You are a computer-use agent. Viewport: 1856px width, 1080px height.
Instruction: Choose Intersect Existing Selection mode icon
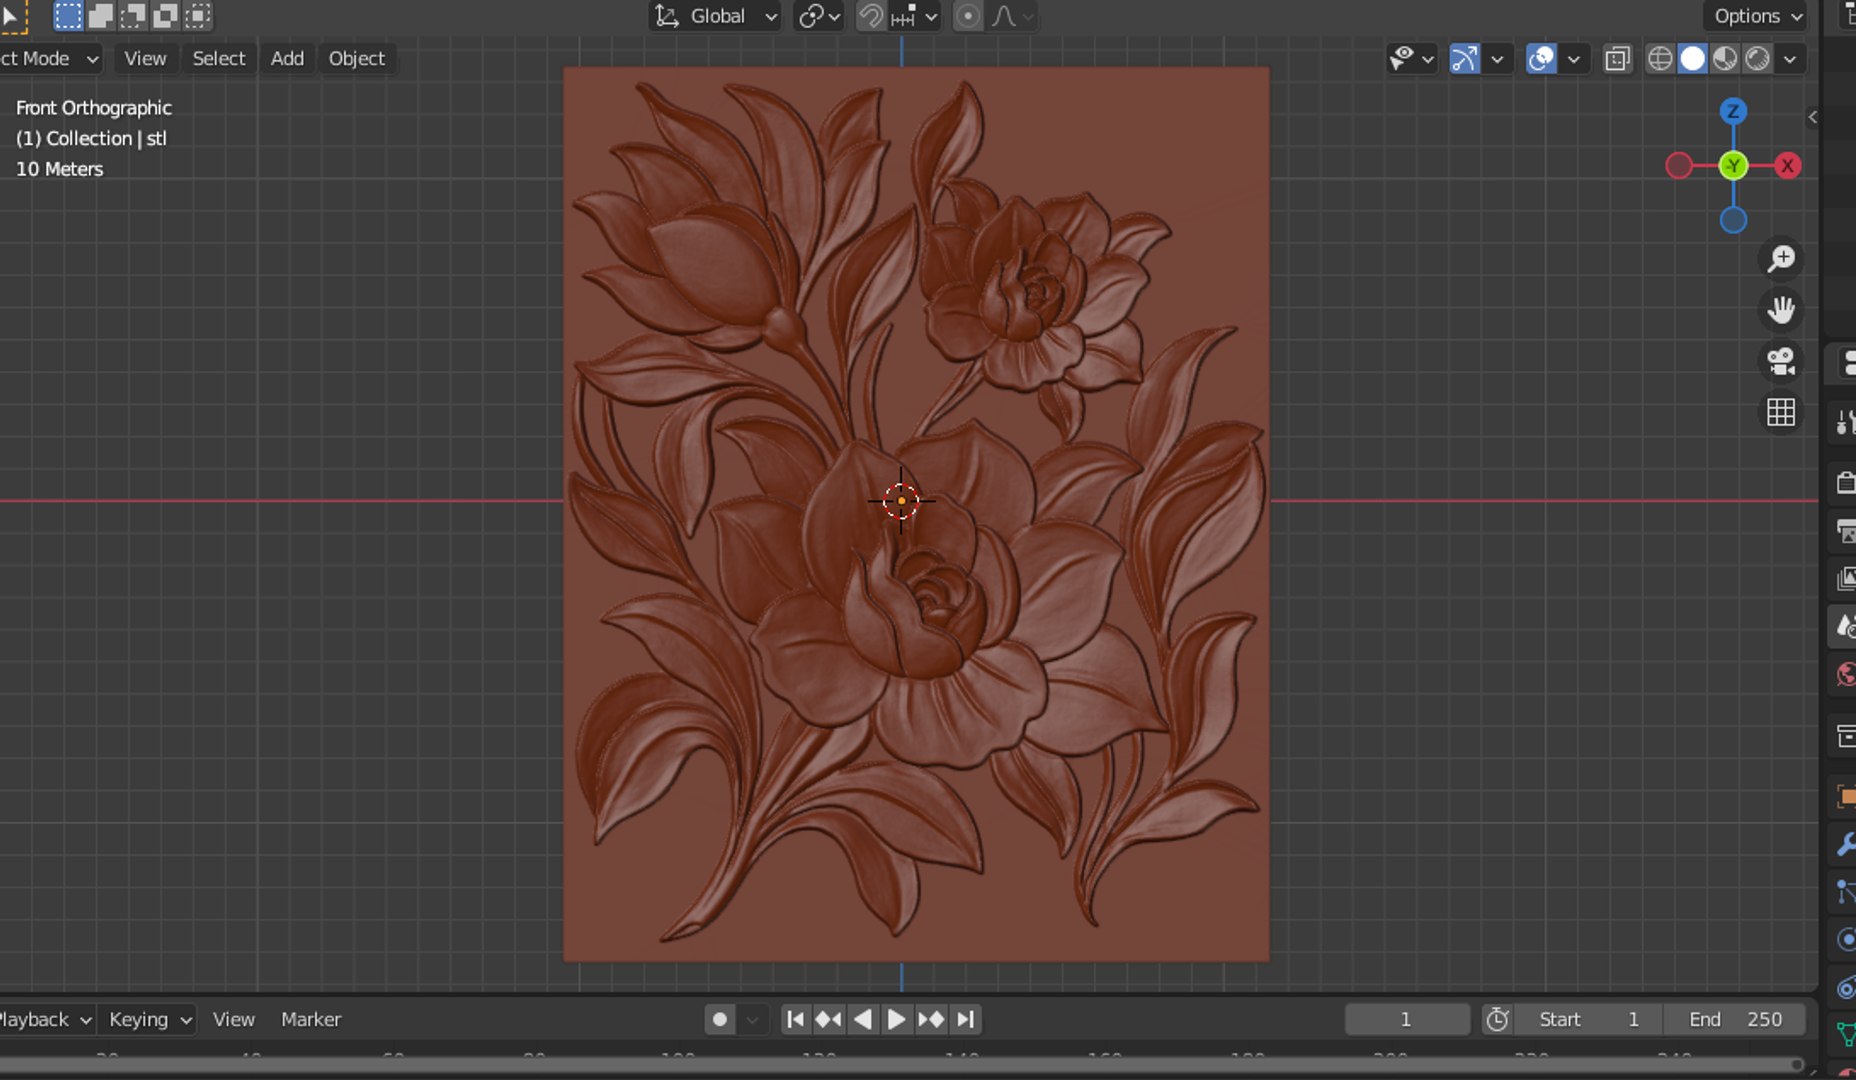(198, 15)
